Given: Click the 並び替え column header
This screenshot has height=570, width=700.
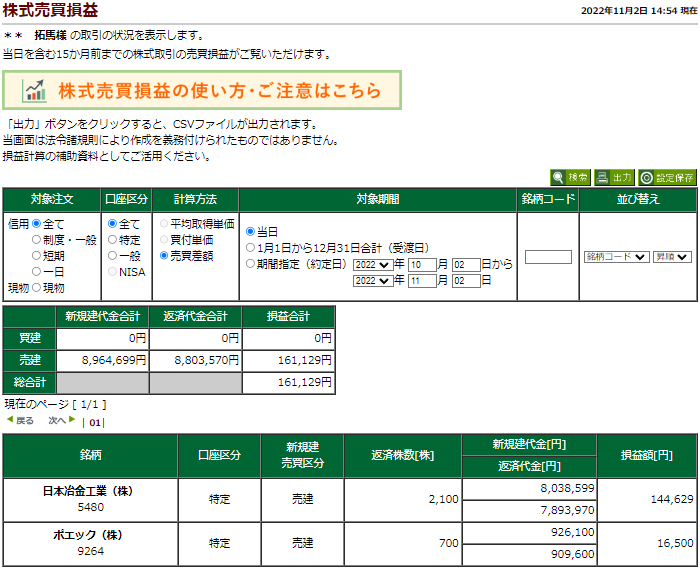Looking at the screenshot, I should [638, 200].
